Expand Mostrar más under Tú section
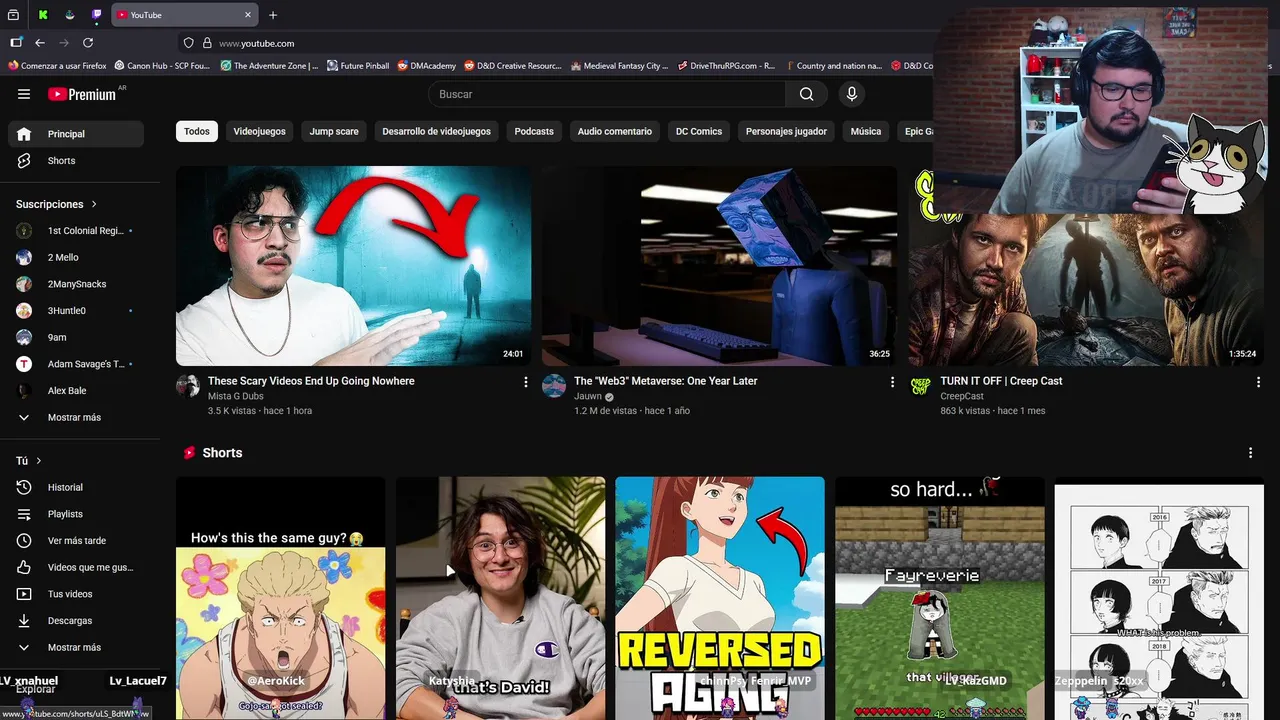Image resolution: width=1280 pixels, height=720 pixels. [76, 647]
